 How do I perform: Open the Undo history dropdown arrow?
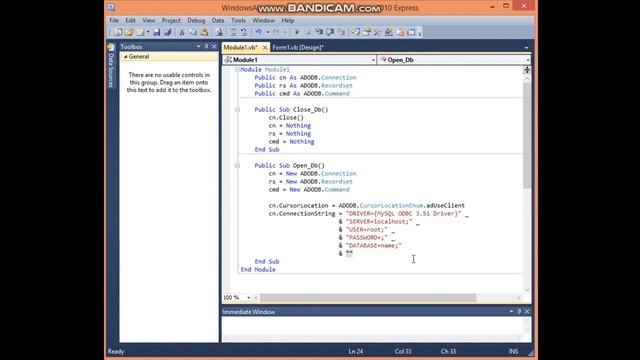click(268, 32)
